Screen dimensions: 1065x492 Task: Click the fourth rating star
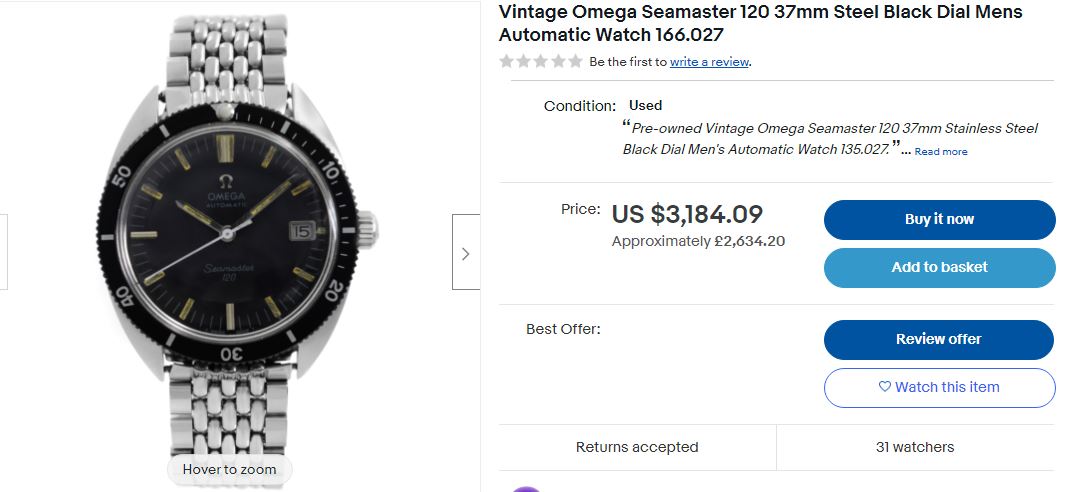(558, 61)
